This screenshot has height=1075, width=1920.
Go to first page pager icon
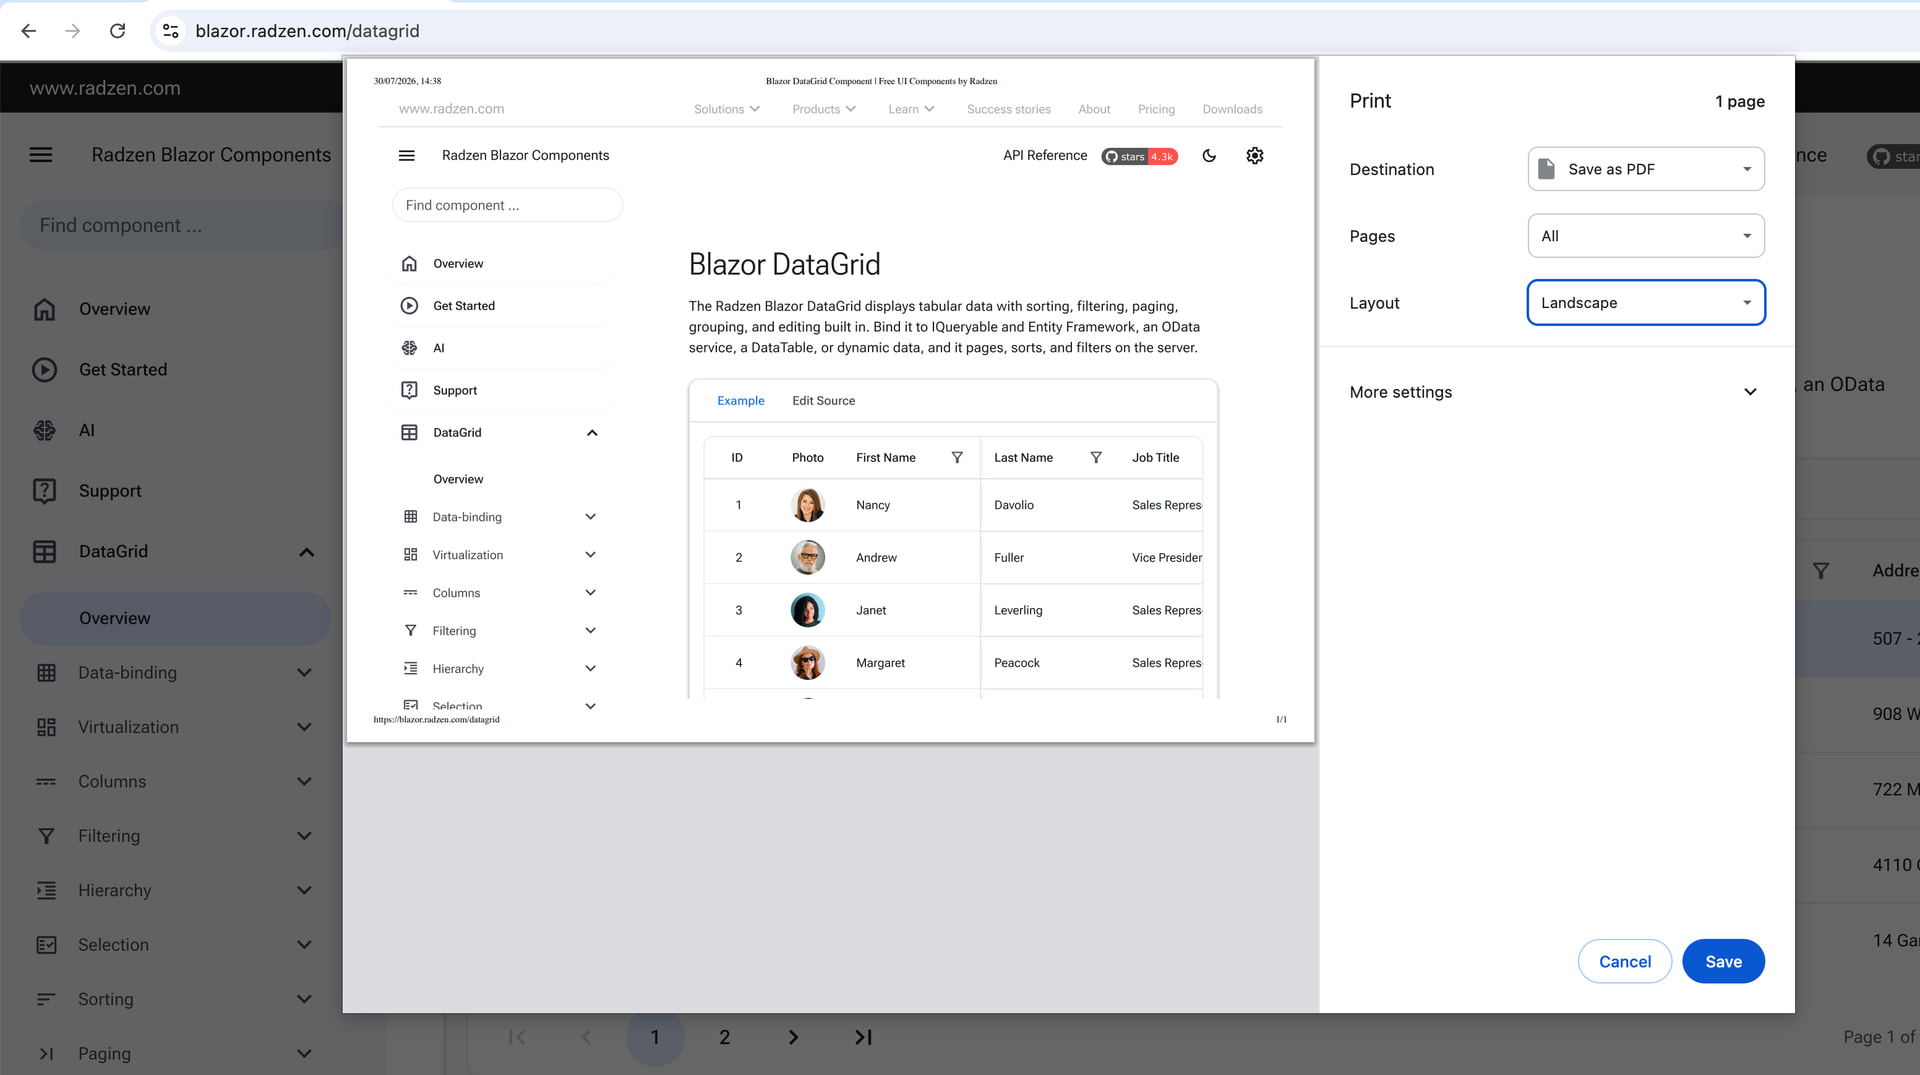(517, 1037)
